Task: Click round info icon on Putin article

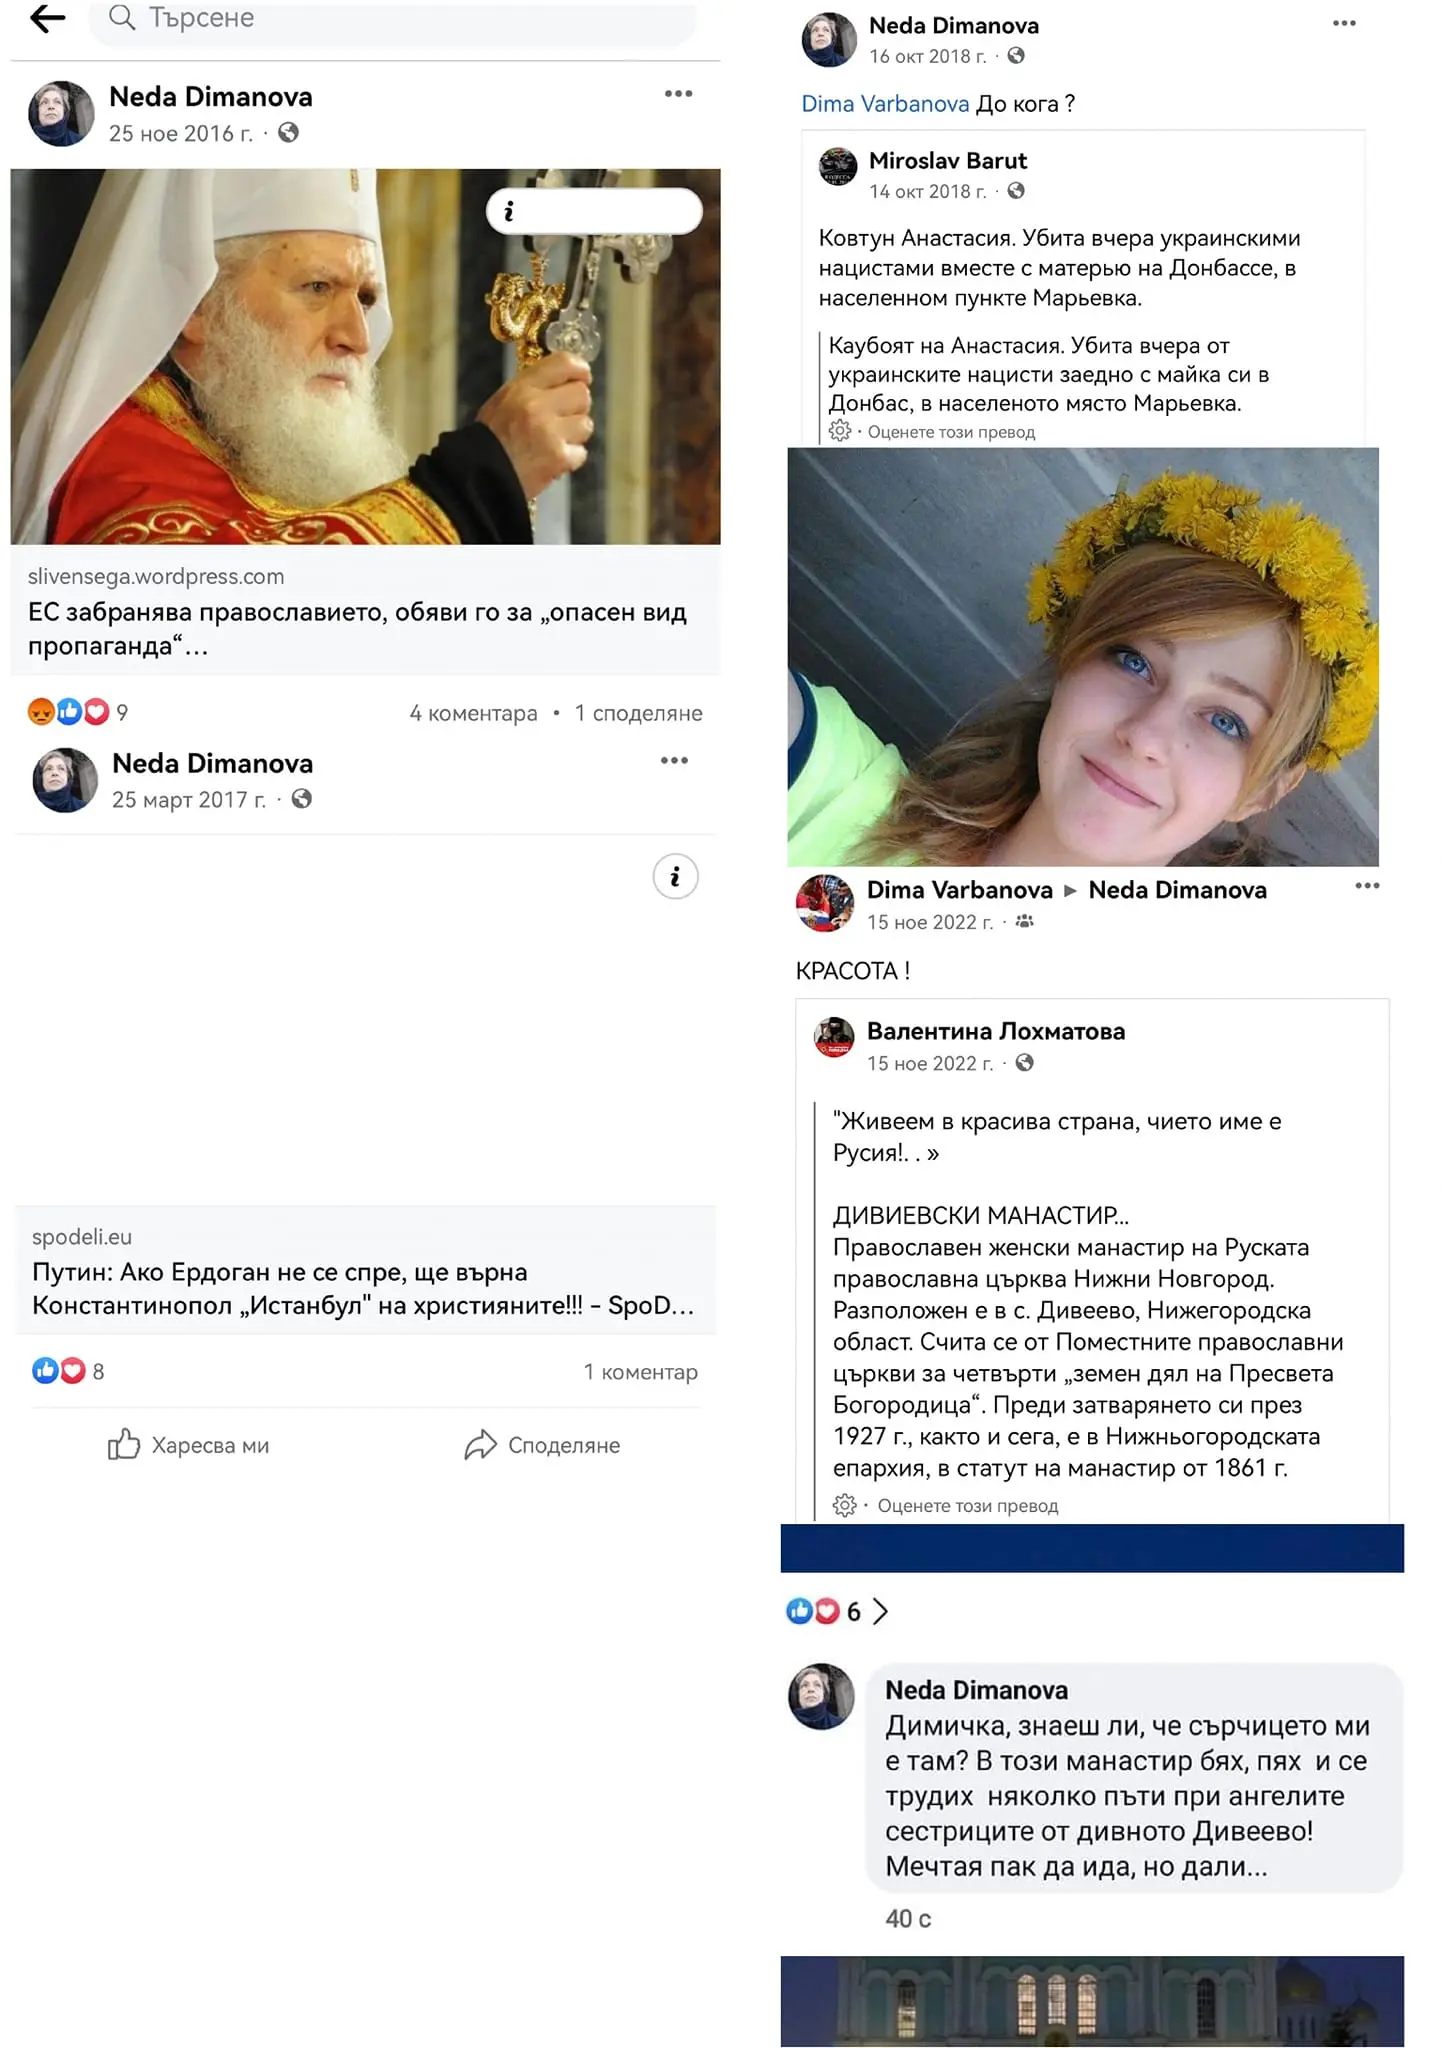Action: tap(675, 877)
